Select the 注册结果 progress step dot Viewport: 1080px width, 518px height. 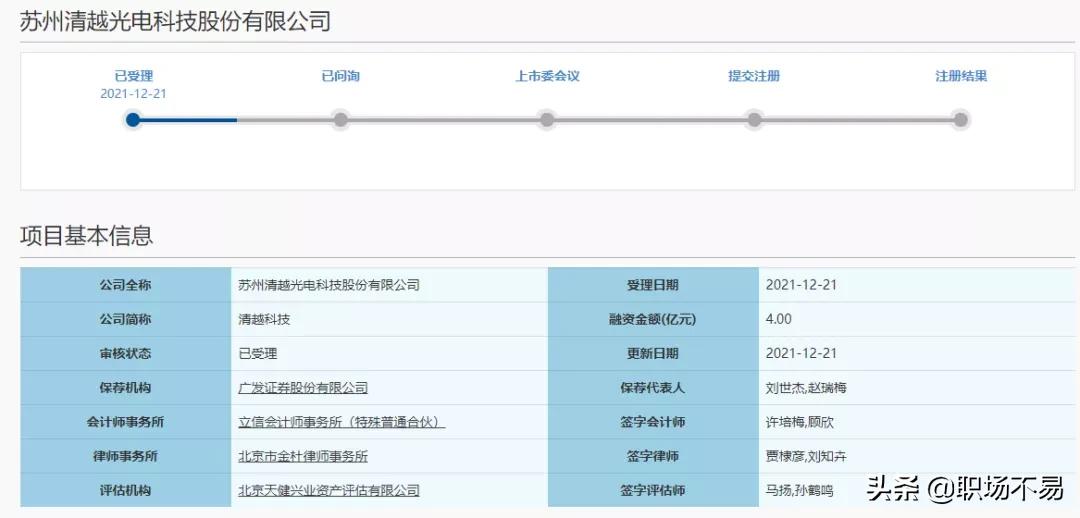click(x=961, y=120)
